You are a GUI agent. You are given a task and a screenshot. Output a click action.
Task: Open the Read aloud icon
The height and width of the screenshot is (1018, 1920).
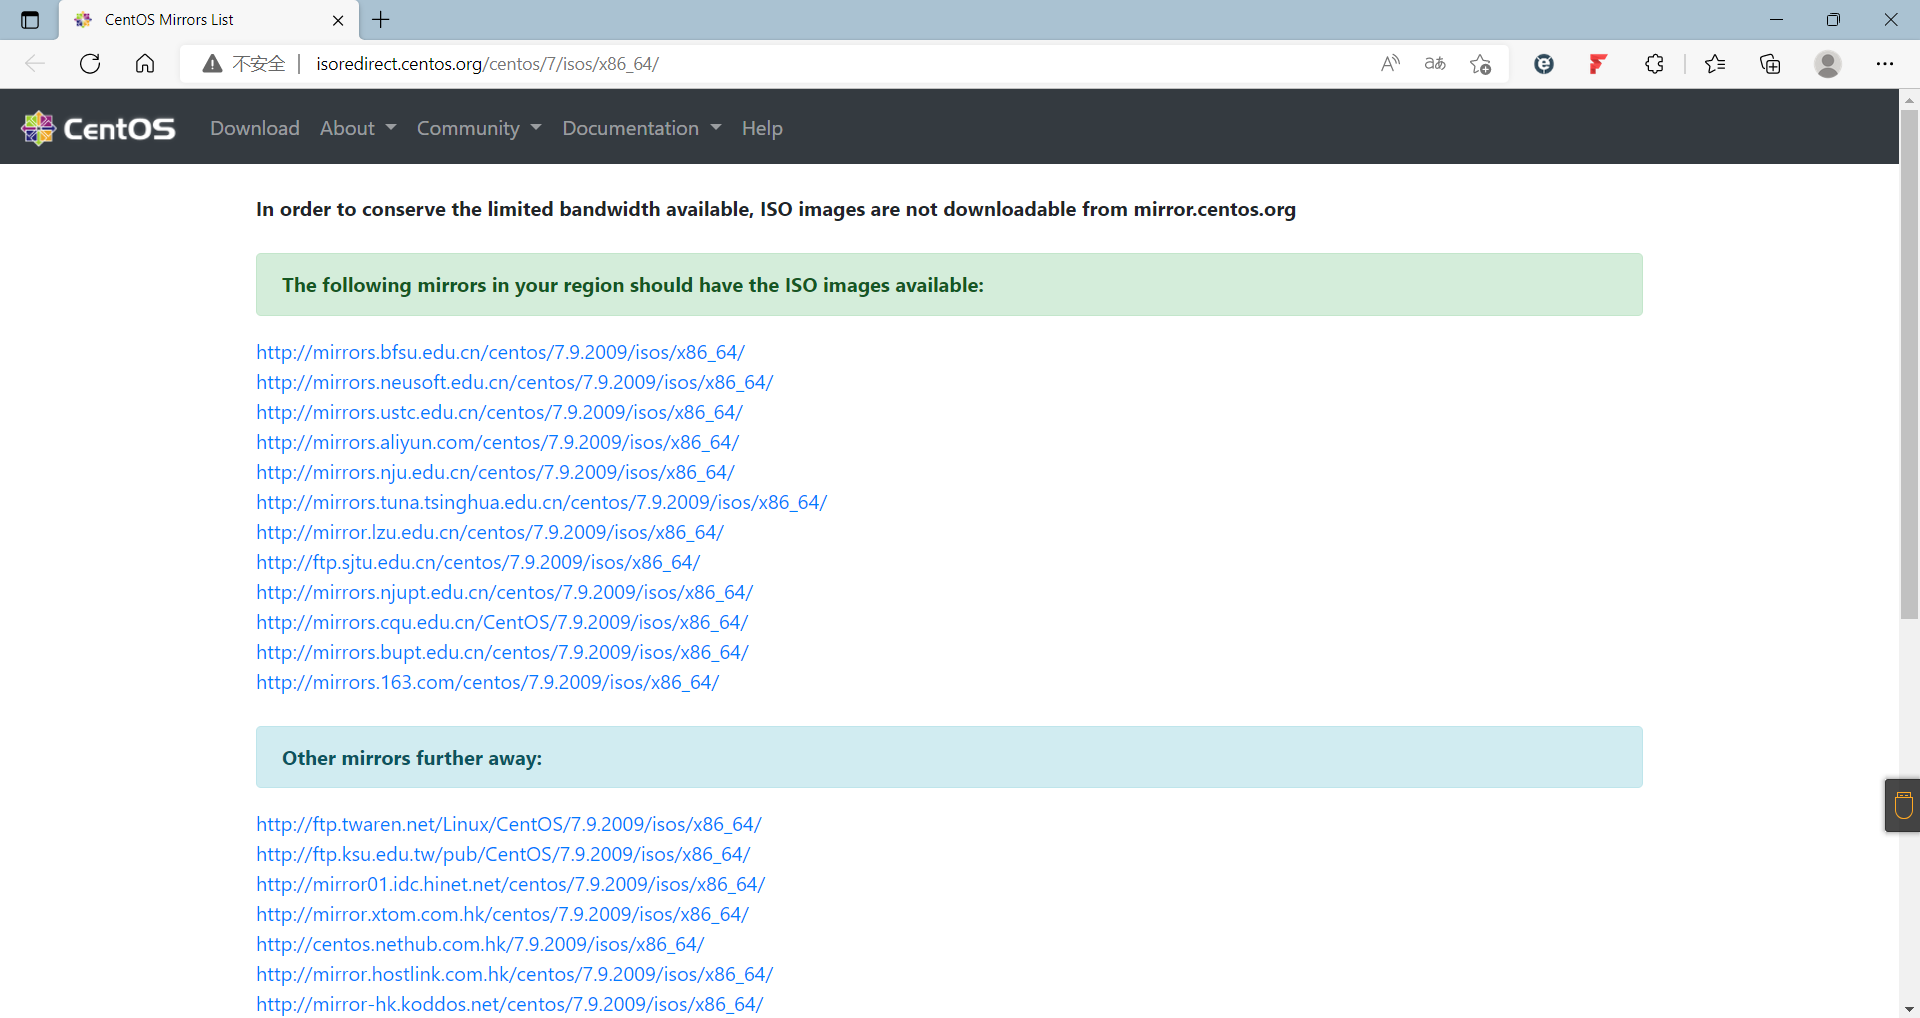1390,64
